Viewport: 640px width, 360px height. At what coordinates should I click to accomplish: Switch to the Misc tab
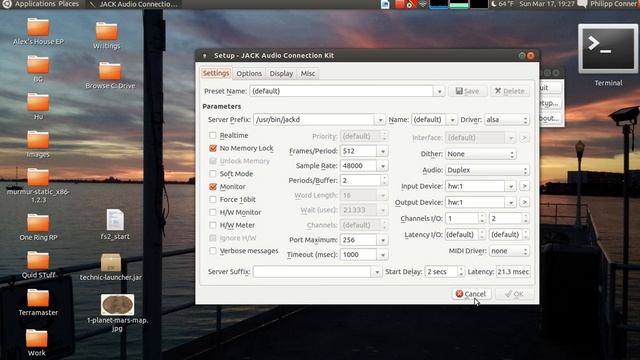[x=308, y=73]
